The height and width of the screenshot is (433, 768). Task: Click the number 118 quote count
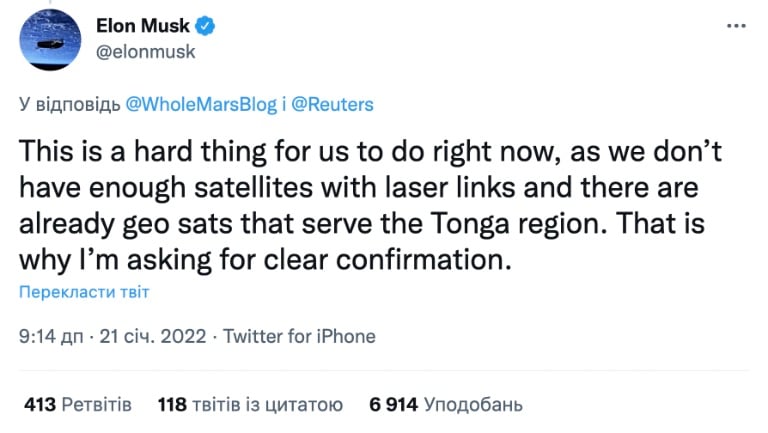click(172, 405)
